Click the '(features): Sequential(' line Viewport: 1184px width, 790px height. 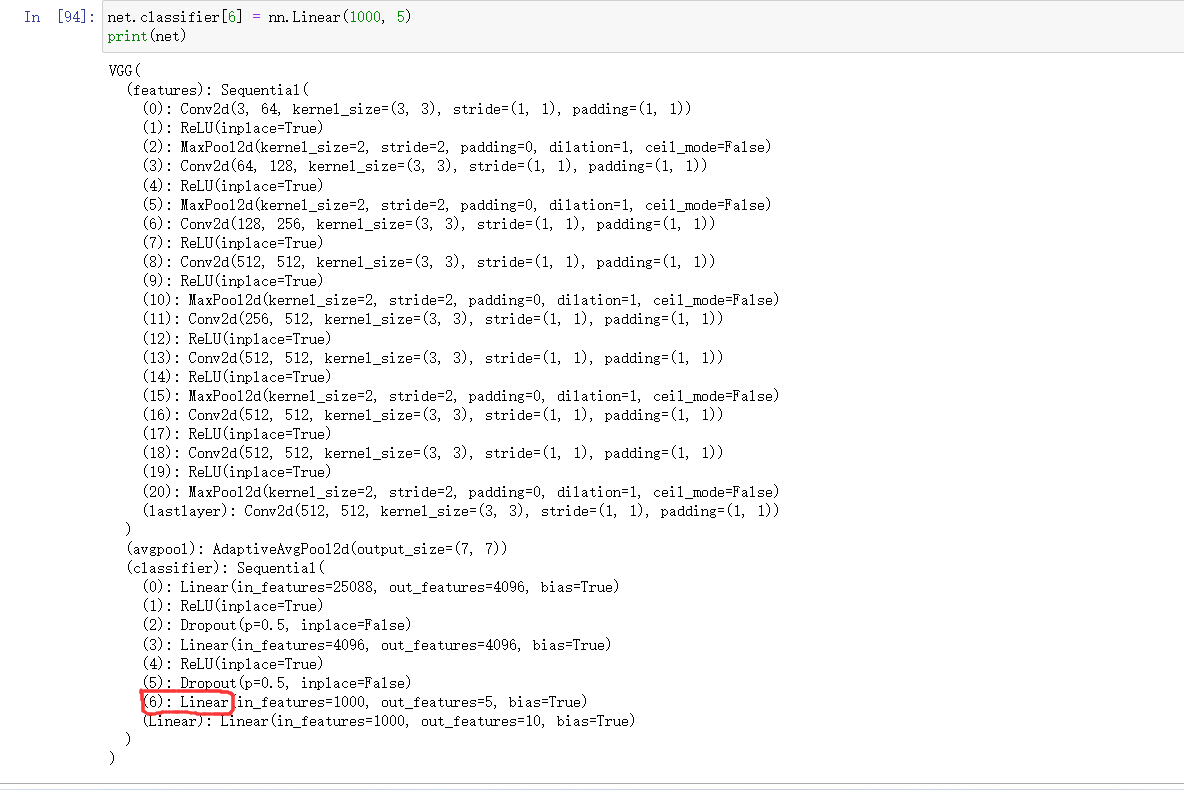[x=217, y=90]
